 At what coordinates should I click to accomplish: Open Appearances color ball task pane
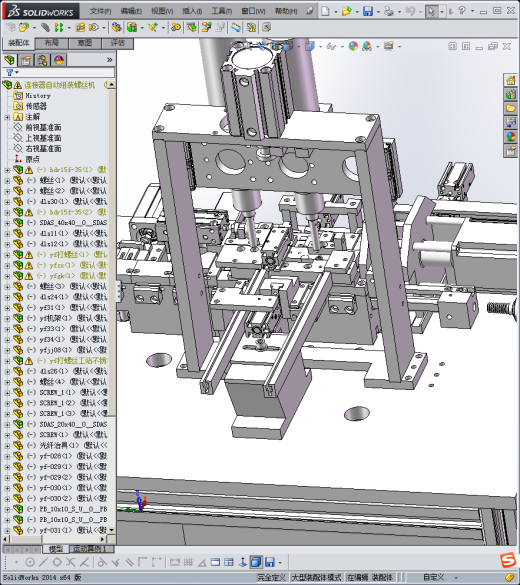[x=511, y=137]
